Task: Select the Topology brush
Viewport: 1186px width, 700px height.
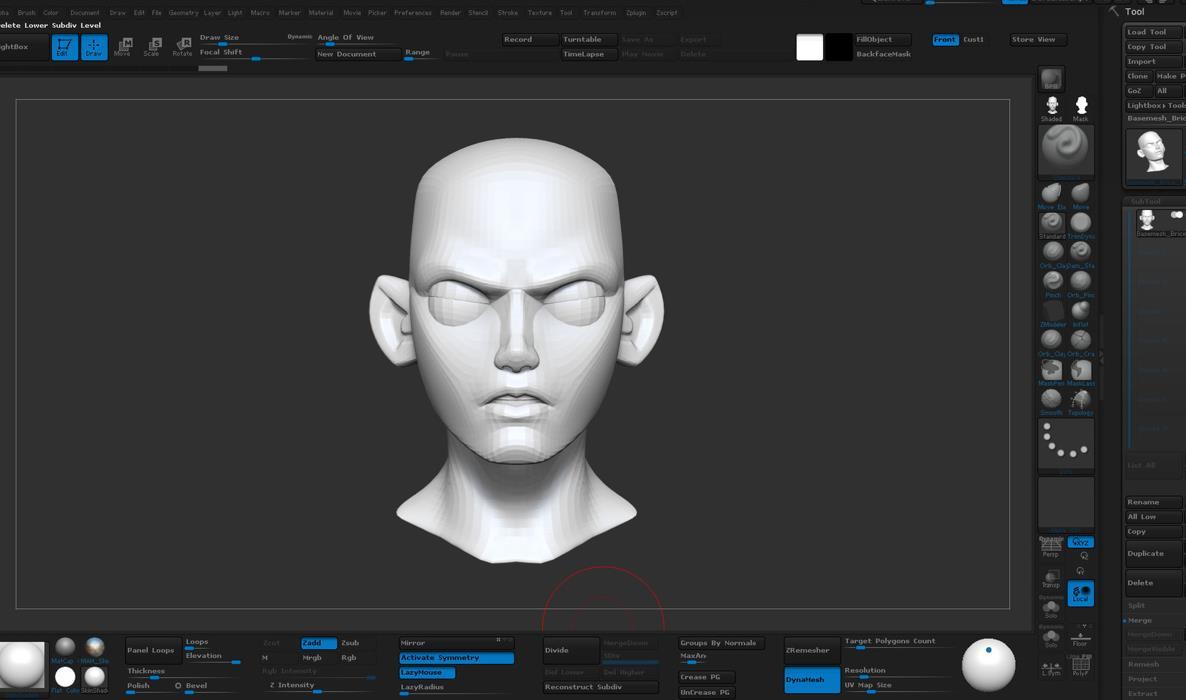Action: pos(1080,400)
